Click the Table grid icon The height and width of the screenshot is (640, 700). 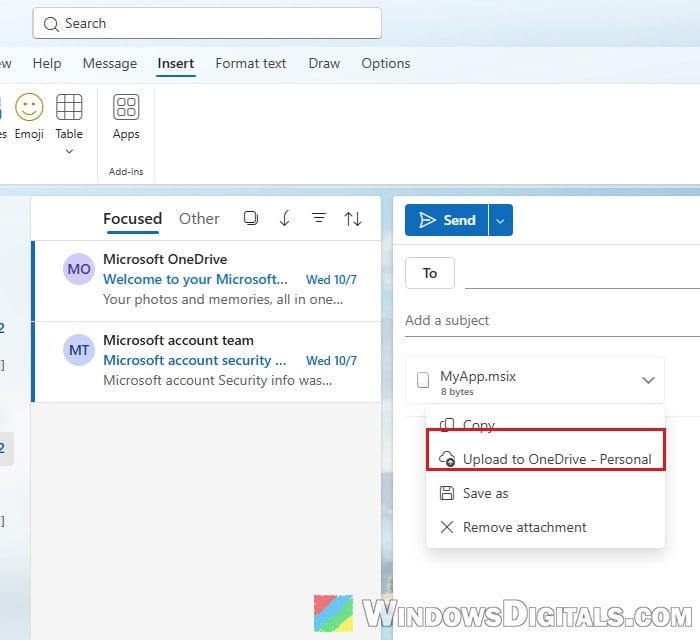pyautogui.click(x=69, y=107)
